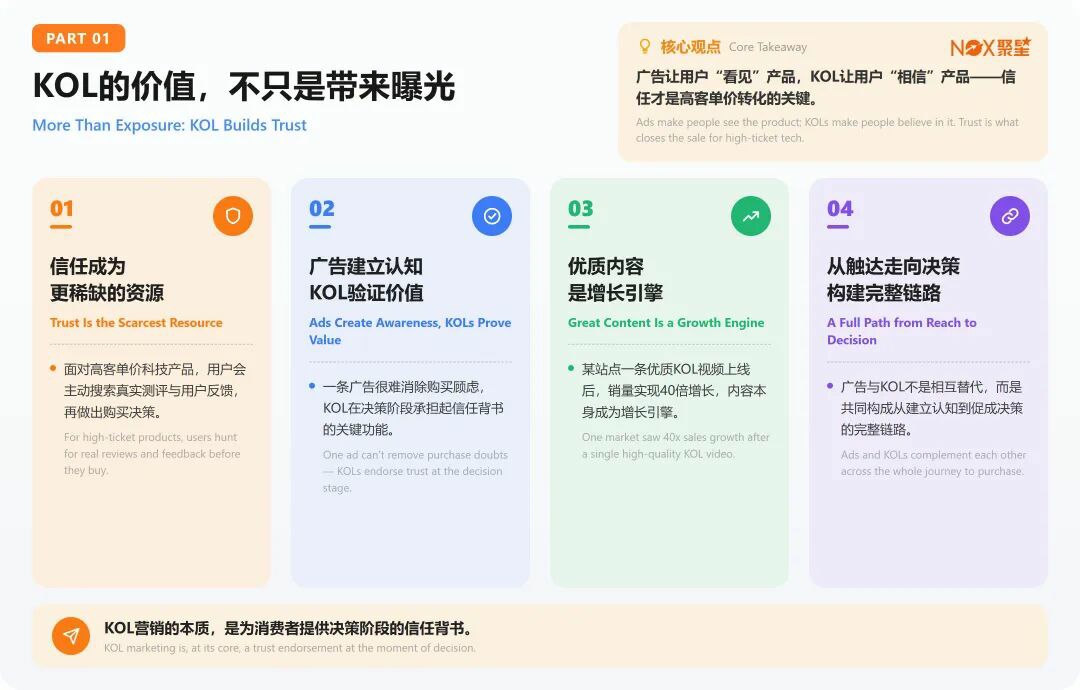Select the blue 02 card number
The image size is (1080, 690).
point(322,208)
